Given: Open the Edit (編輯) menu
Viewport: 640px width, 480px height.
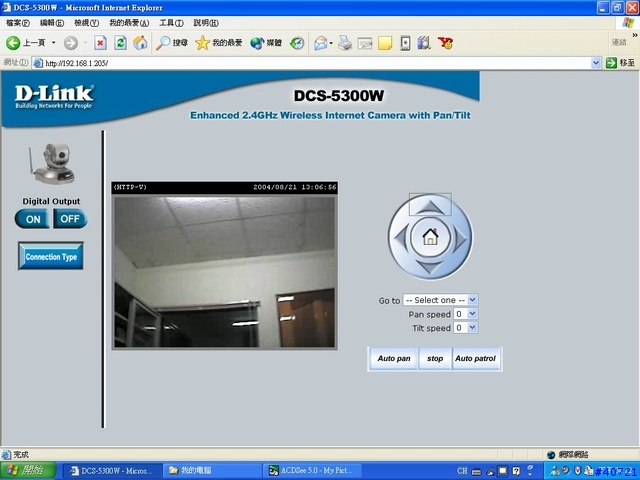Looking at the screenshot, I should [x=52, y=23].
